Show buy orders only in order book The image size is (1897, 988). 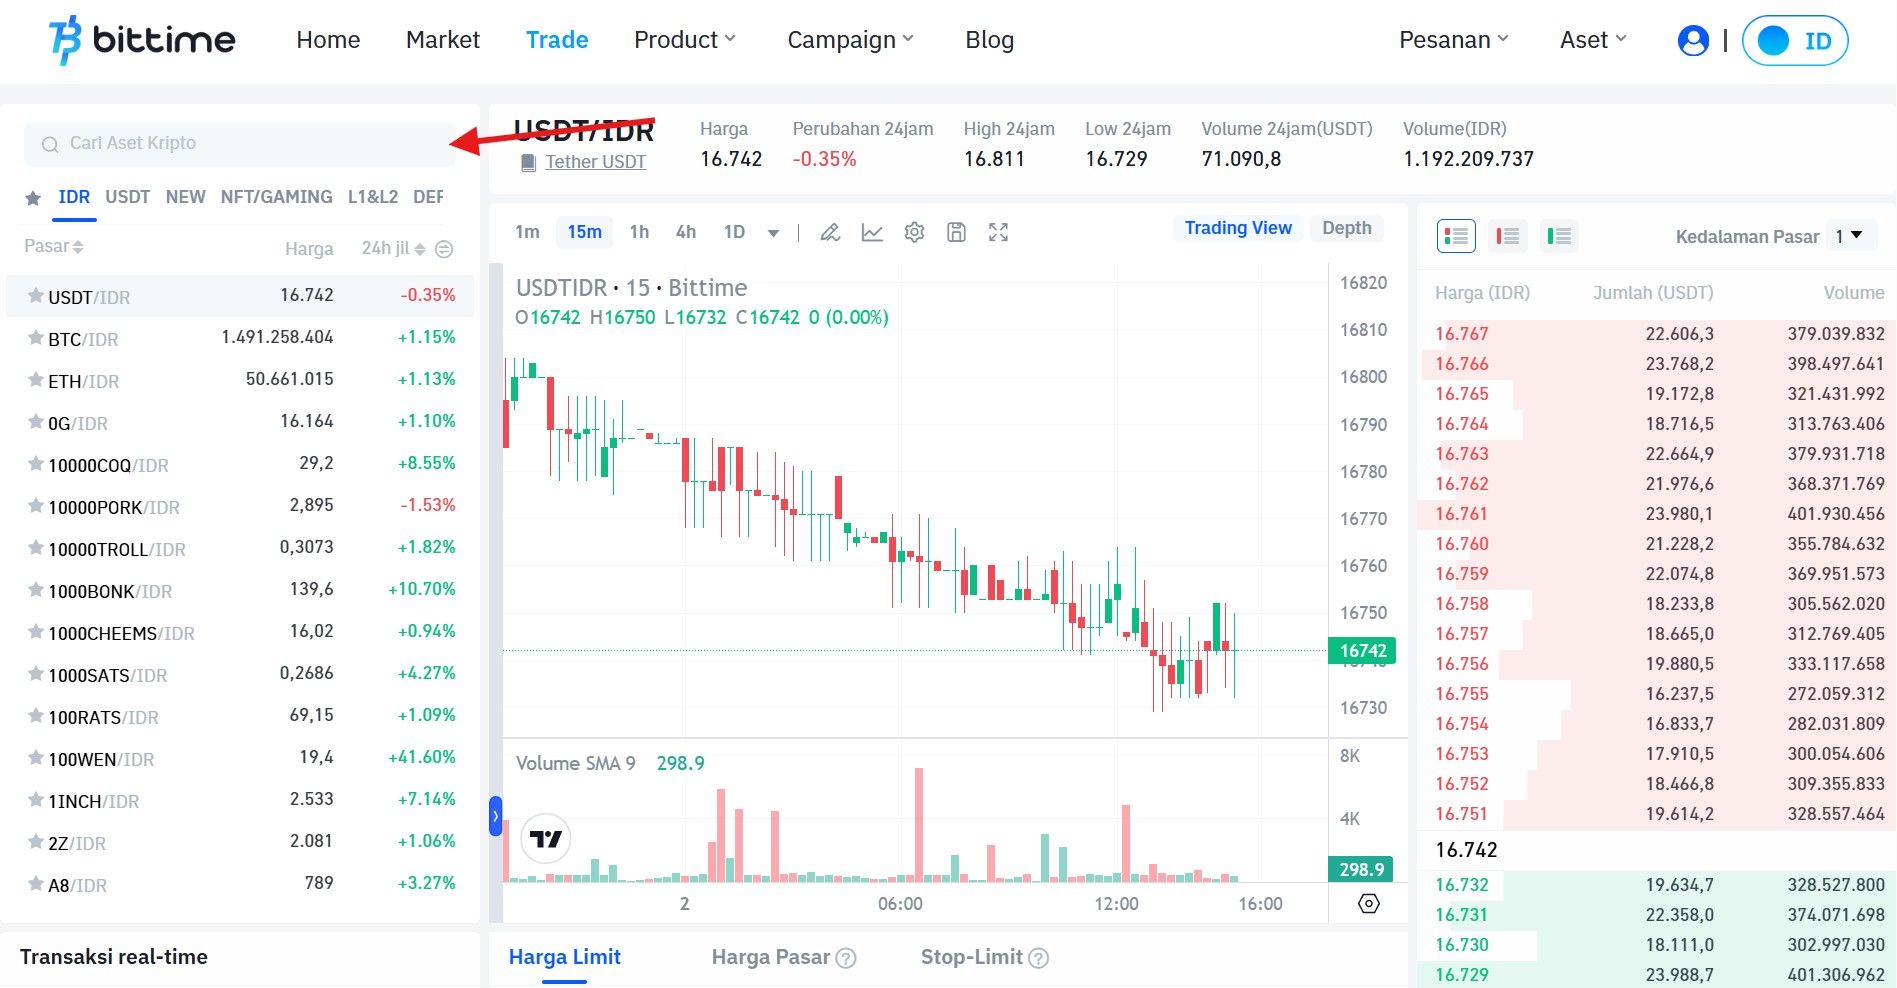1558,236
